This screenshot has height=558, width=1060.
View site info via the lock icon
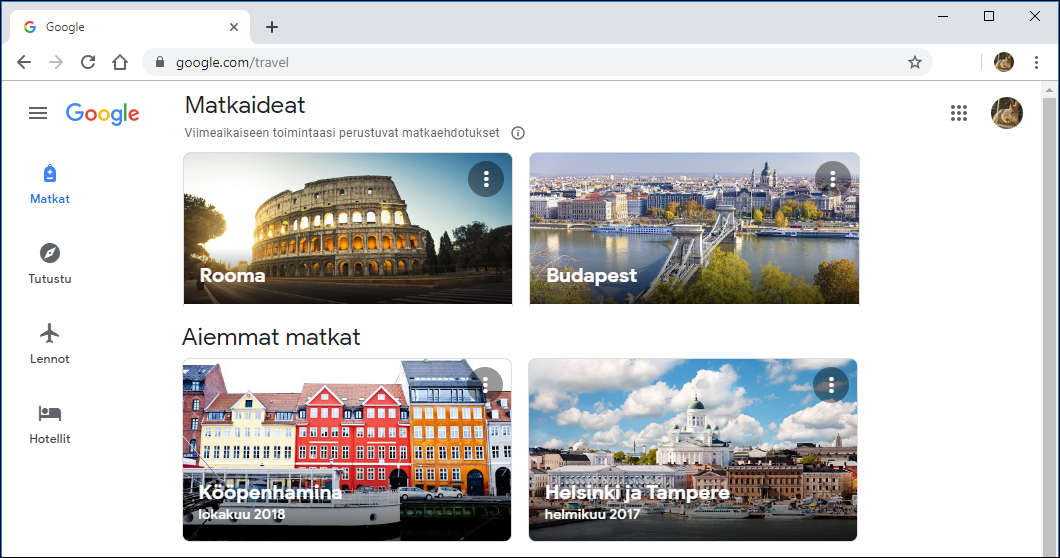point(160,62)
